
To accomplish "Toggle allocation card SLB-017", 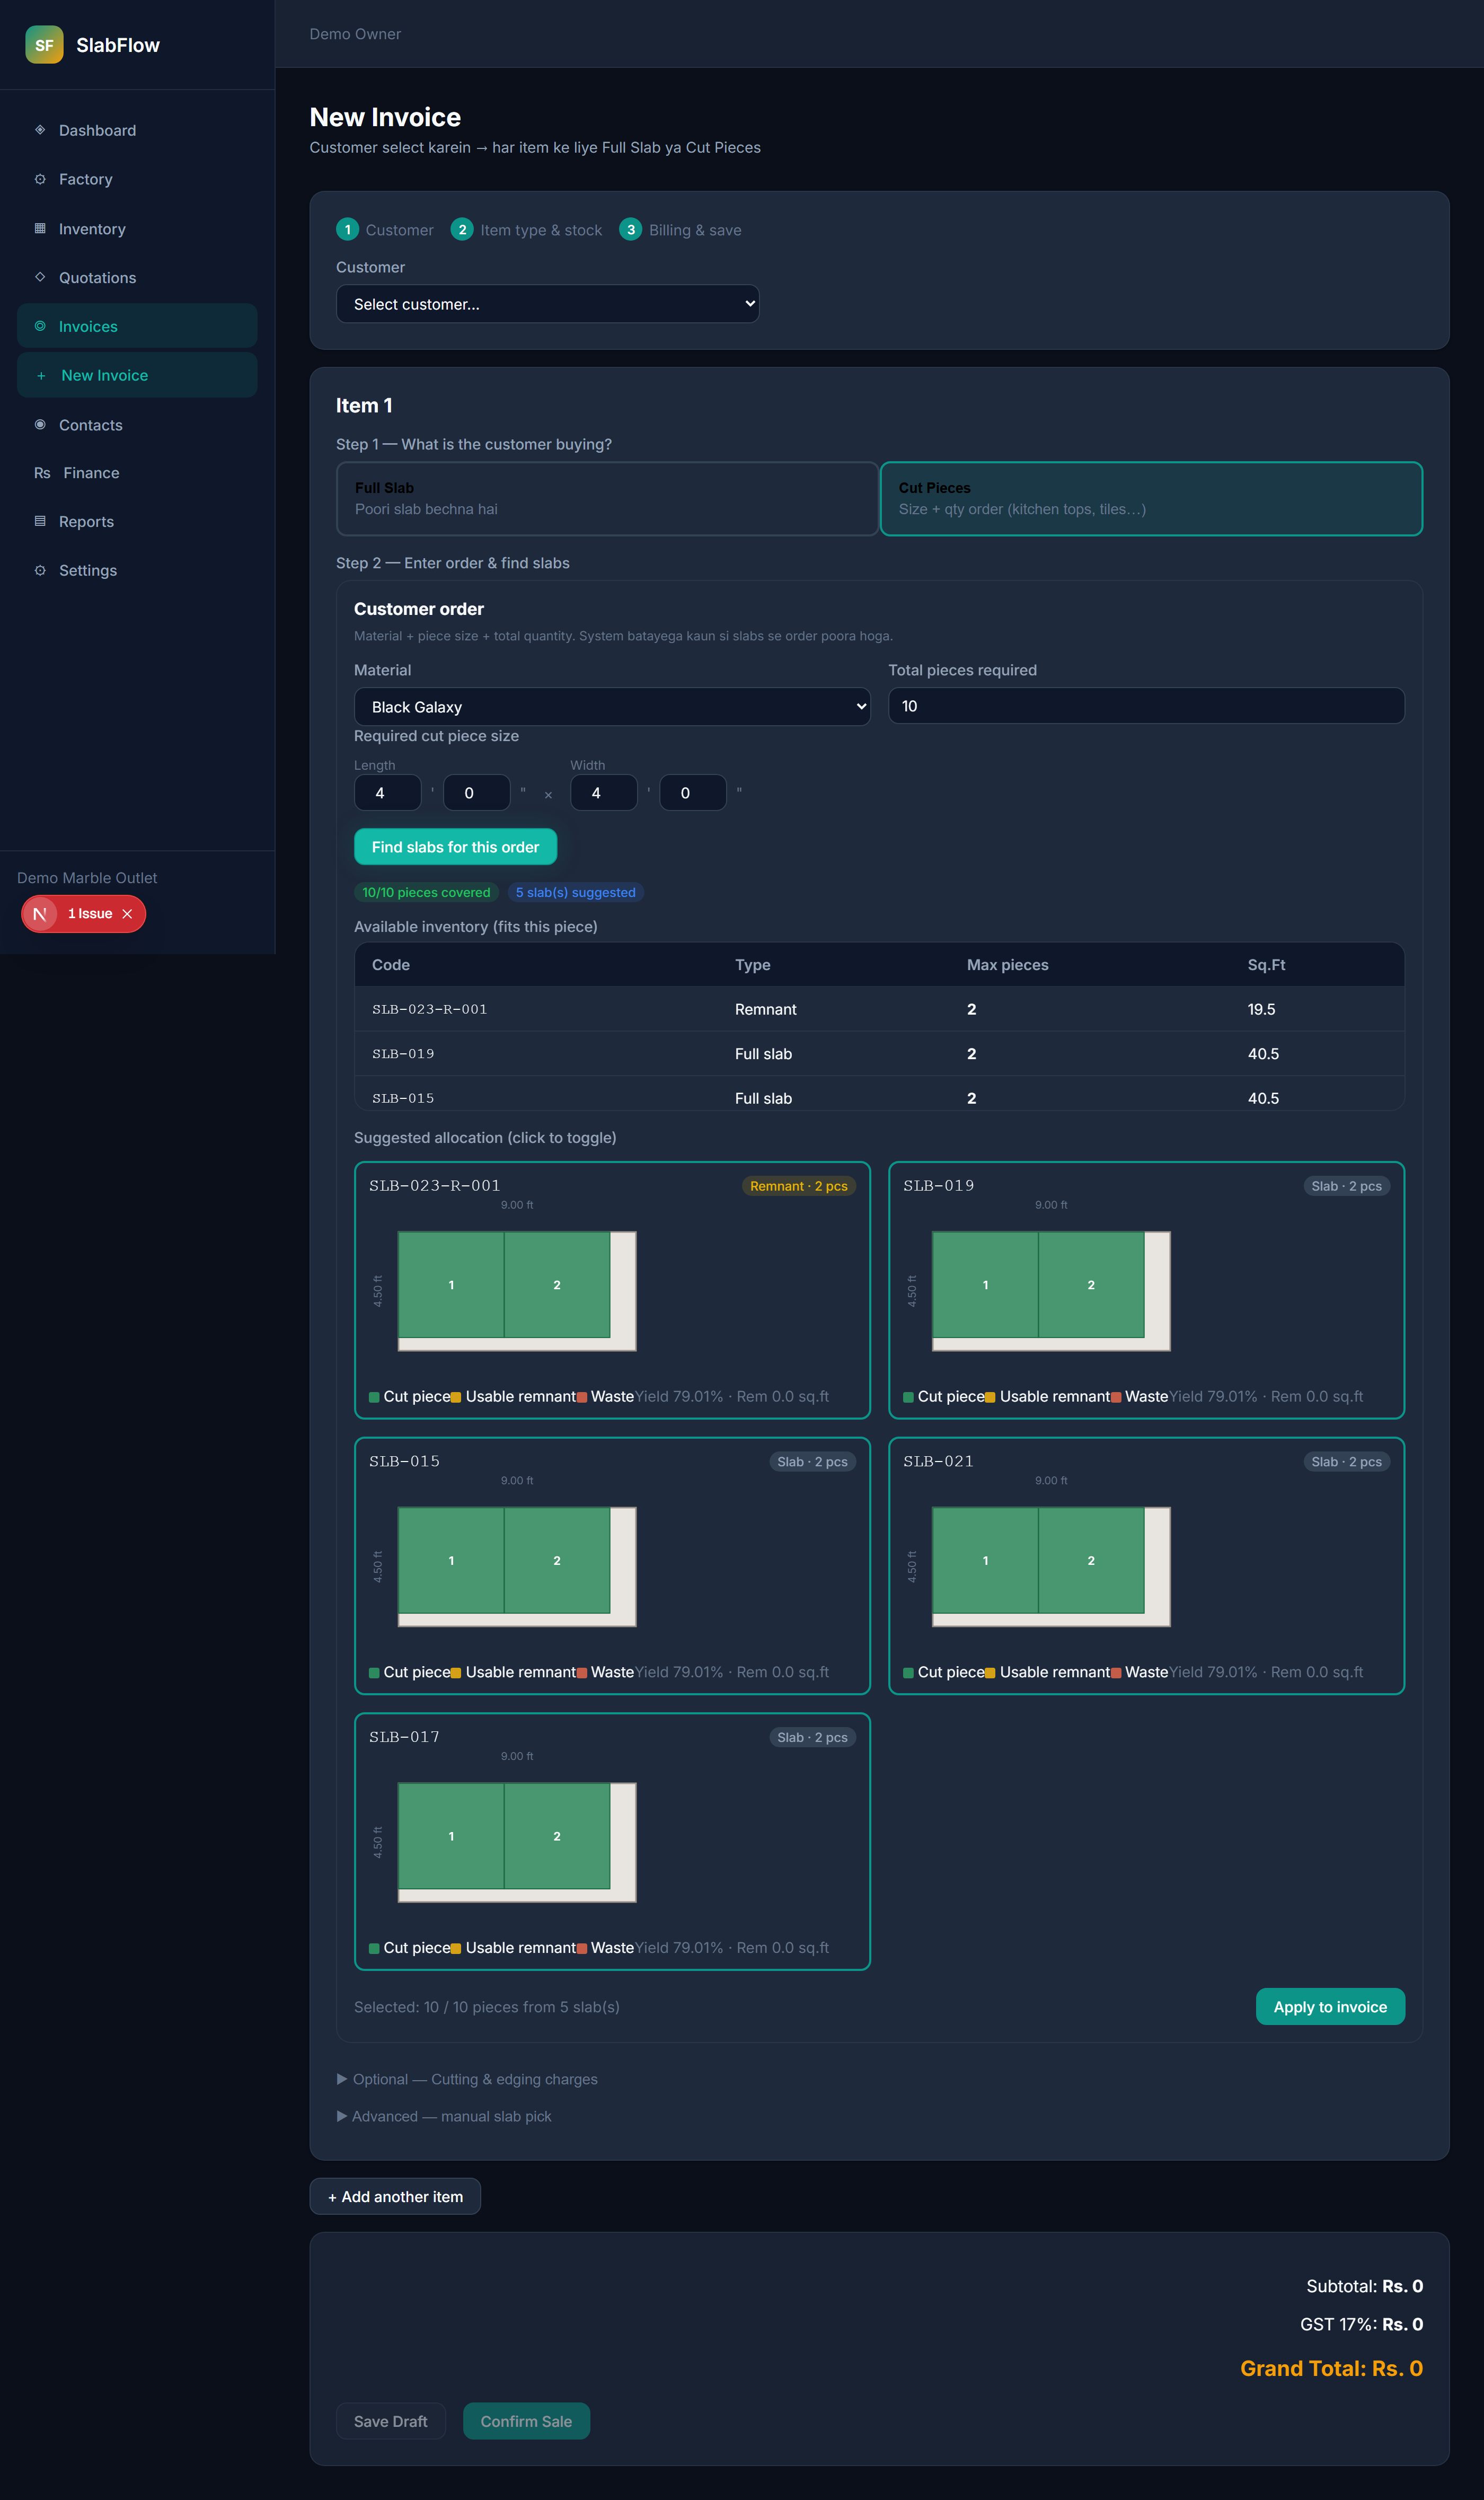I will [x=612, y=1842].
